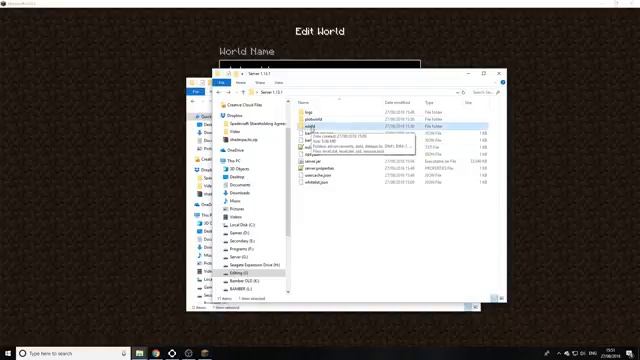Open Secondary (E:) drive
Image resolution: width=640 pixels, height=360 pixels.
(242, 241)
